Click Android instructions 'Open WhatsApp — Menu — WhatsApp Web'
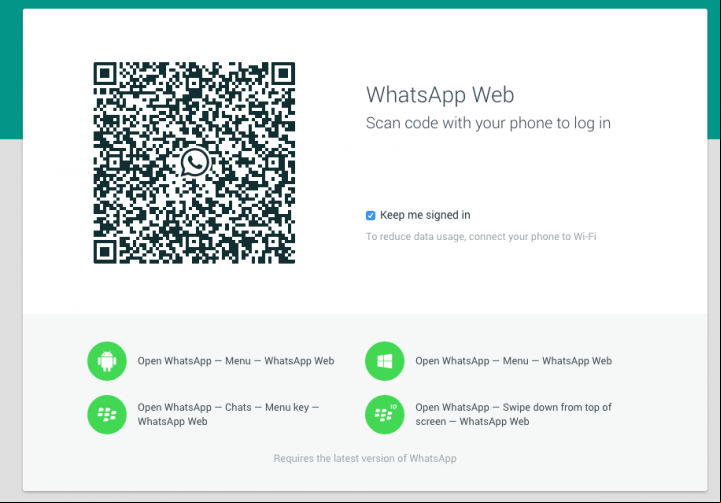The width and height of the screenshot is (721, 503). point(236,361)
